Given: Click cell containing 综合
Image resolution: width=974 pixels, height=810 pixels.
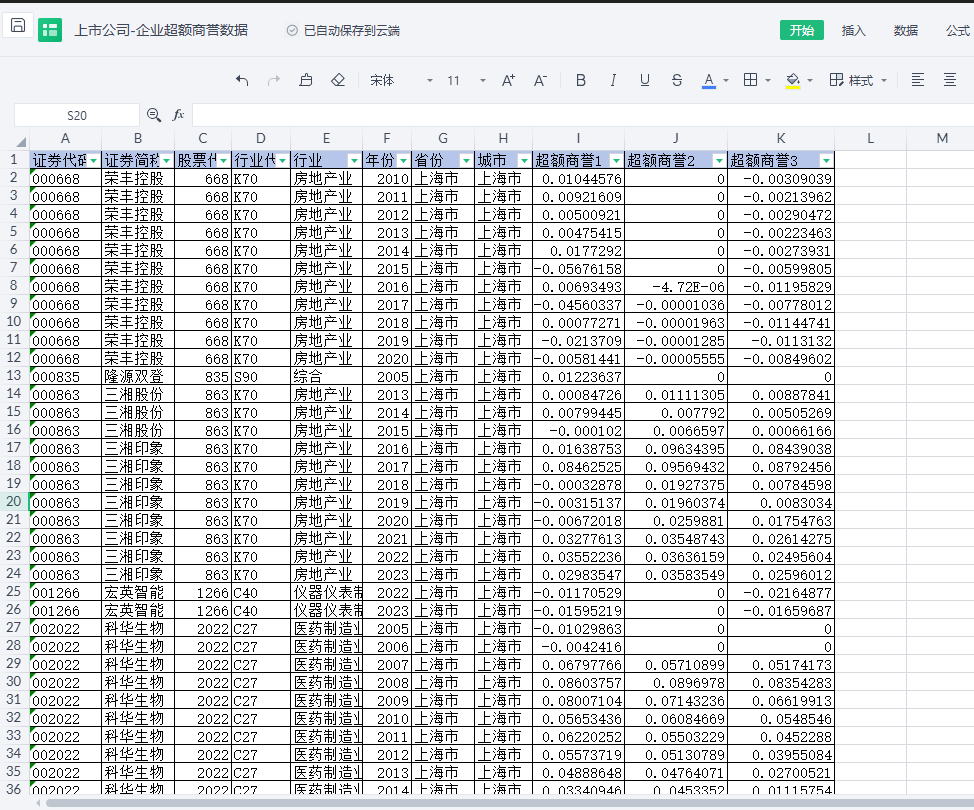Looking at the screenshot, I should point(326,376).
